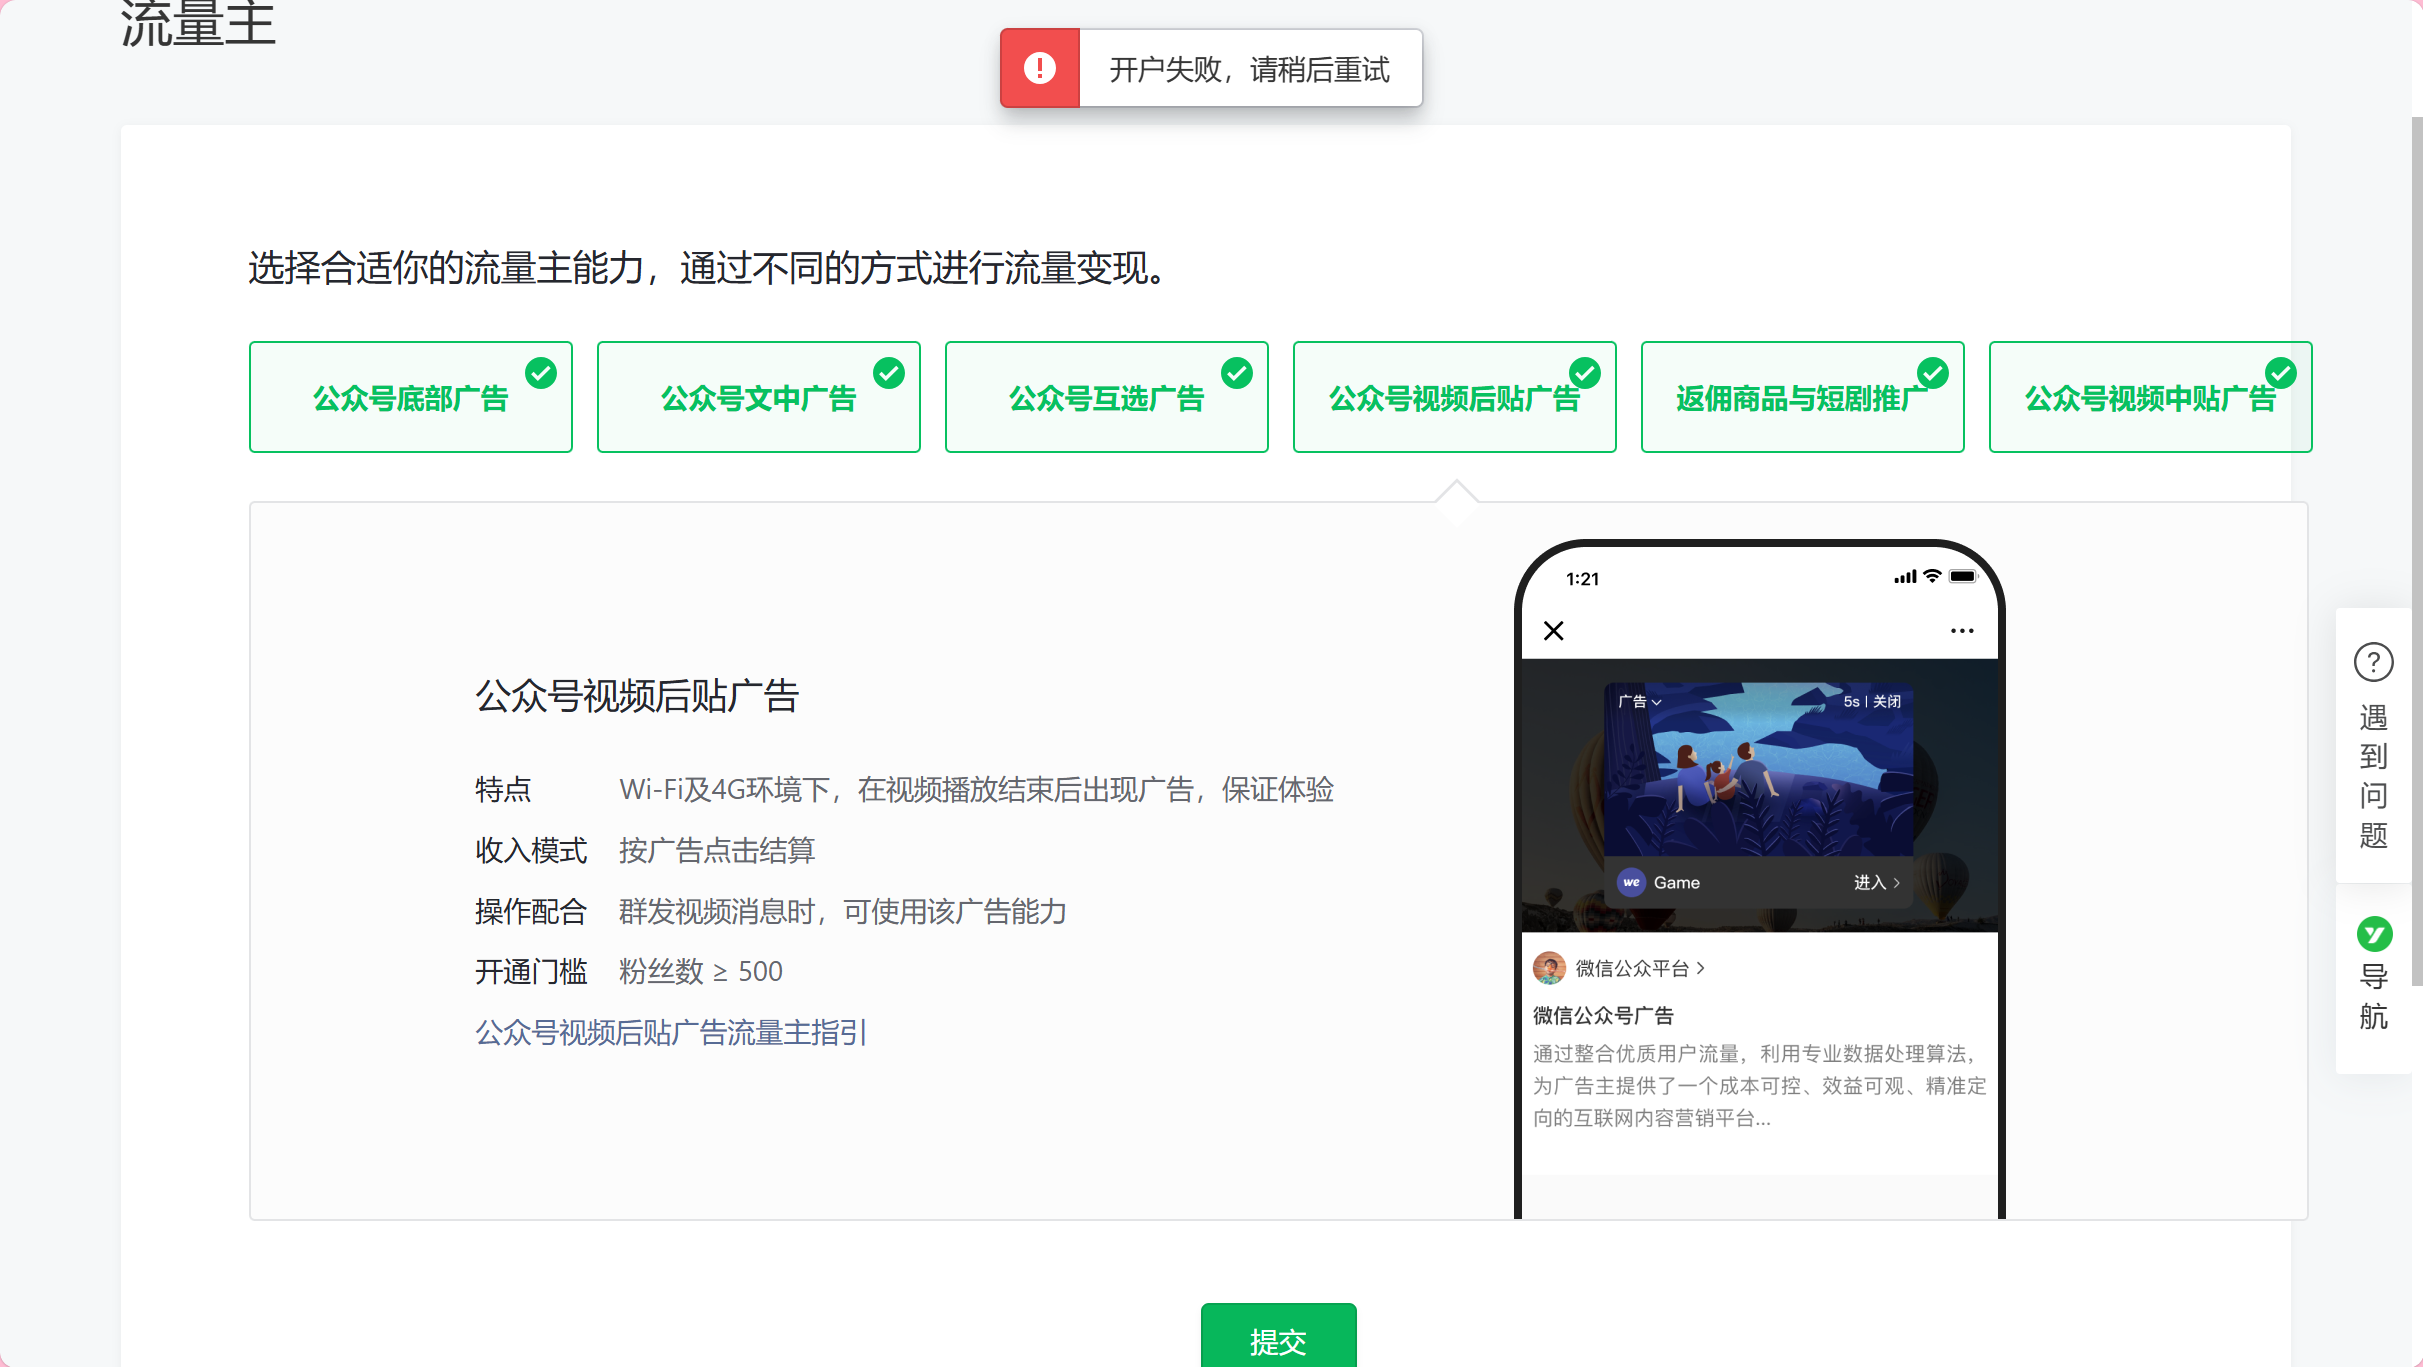This screenshot has width=2423, height=1367.
Task: Click the green 提交 button
Action: pos(1278,1336)
